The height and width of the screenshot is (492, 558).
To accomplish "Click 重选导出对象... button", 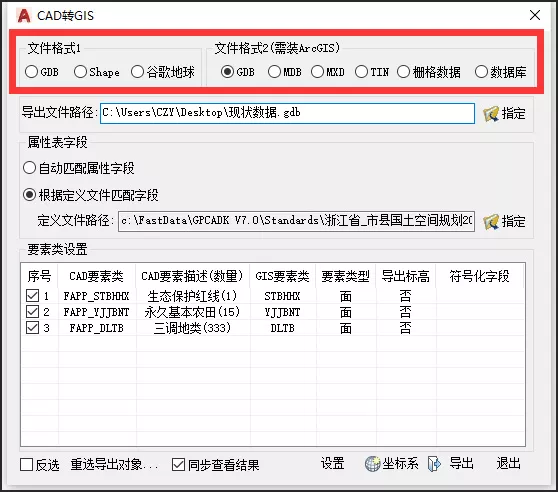I will (x=114, y=465).
